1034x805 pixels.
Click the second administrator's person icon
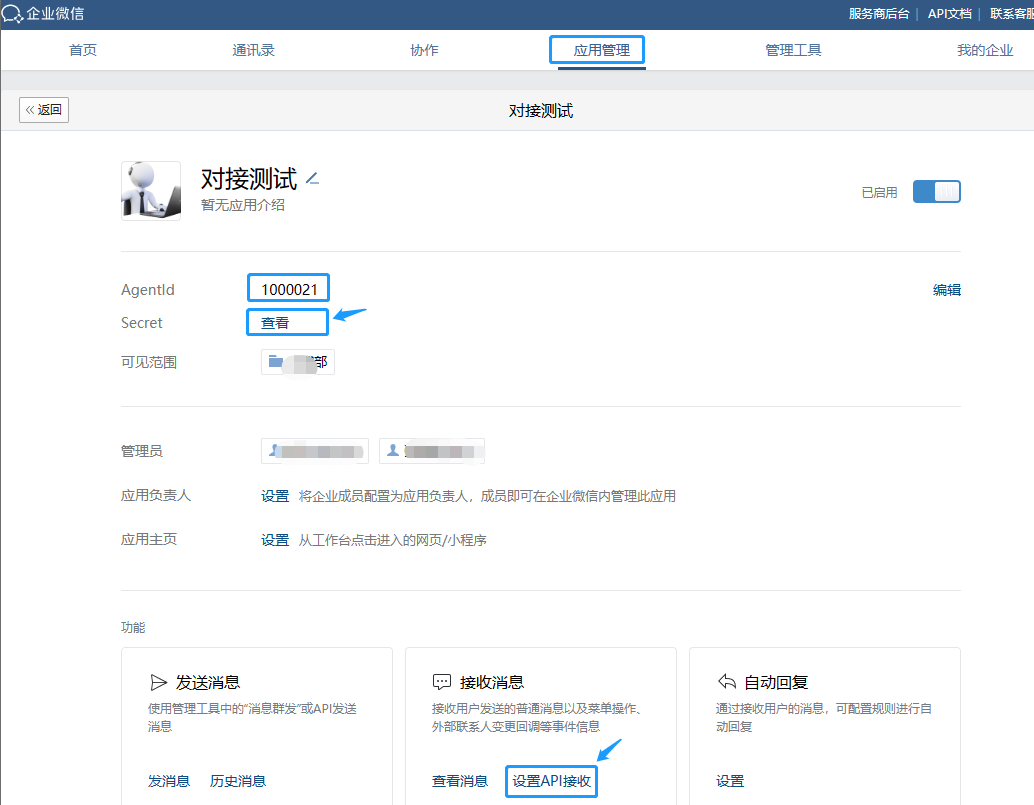pyautogui.click(x=392, y=451)
